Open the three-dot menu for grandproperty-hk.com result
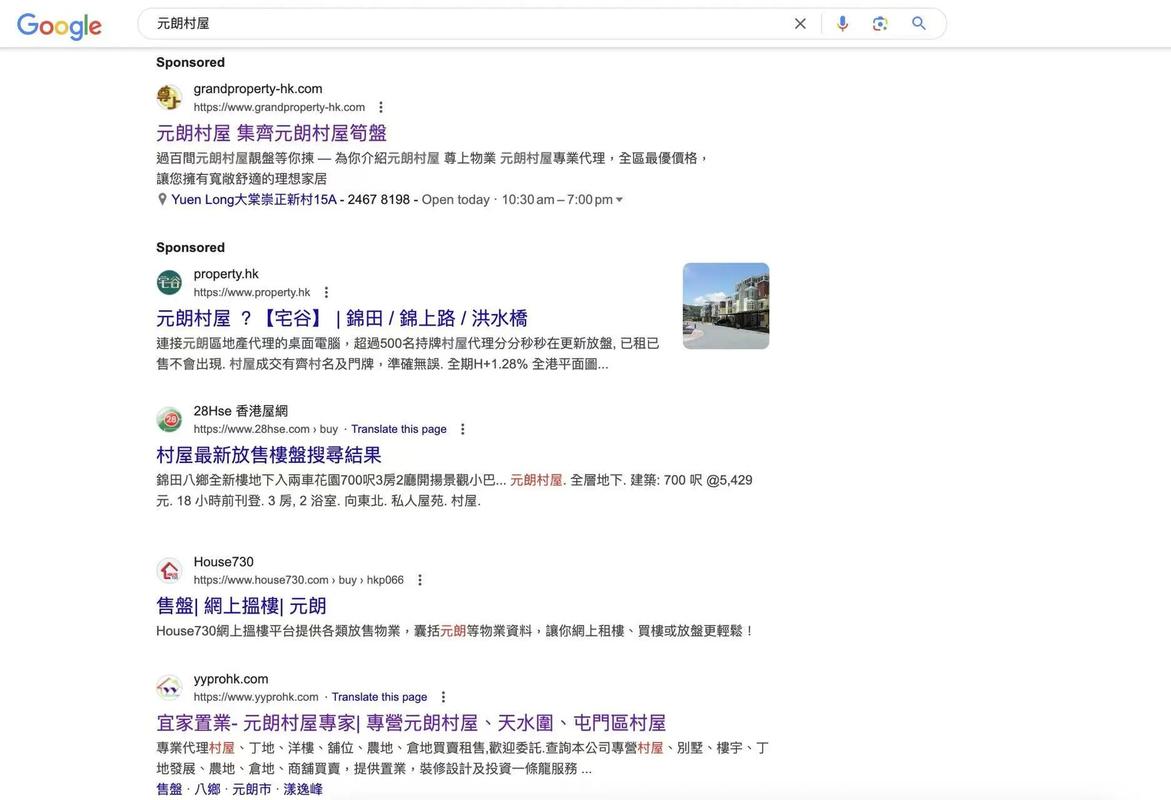The height and width of the screenshot is (800, 1171). (381, 107)
